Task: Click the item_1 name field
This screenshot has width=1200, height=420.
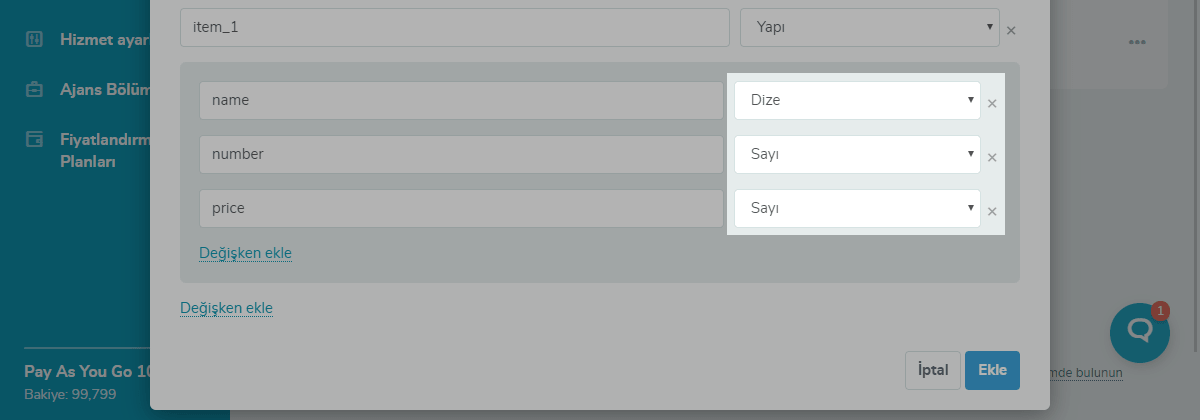Action: click(x=454, y=28)
